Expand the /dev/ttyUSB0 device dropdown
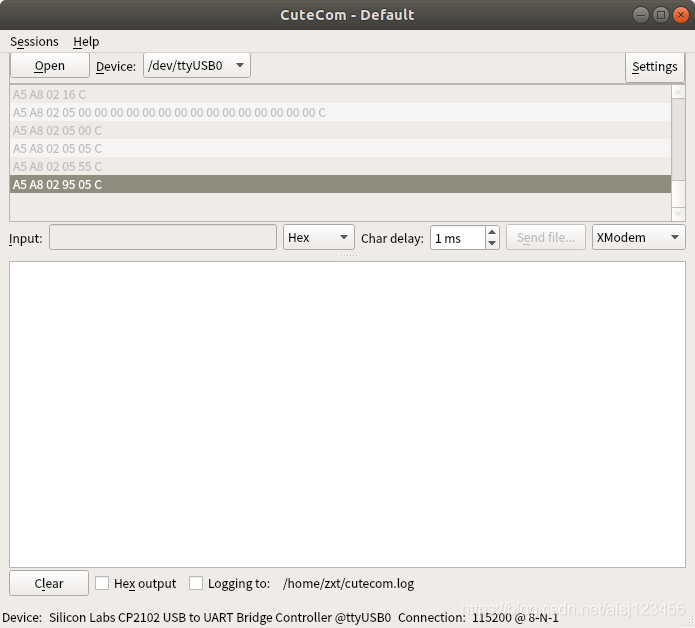Image resolution: width=695 pixels, height=628 pixels. [x=197, y=66]
